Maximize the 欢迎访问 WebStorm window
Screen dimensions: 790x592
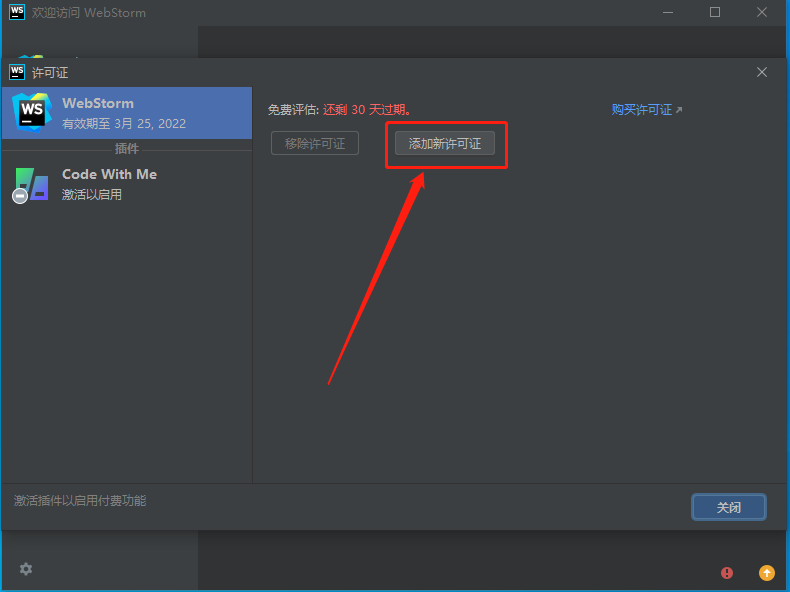[x=715, y=12]
